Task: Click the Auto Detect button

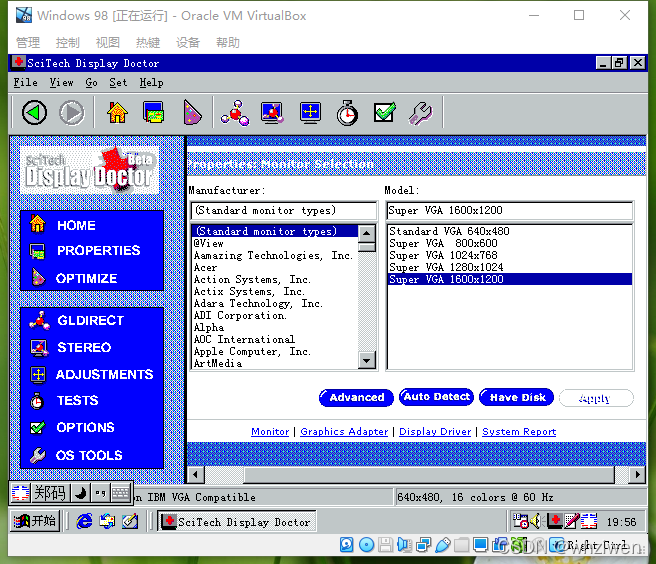Action: coord(436,397)
